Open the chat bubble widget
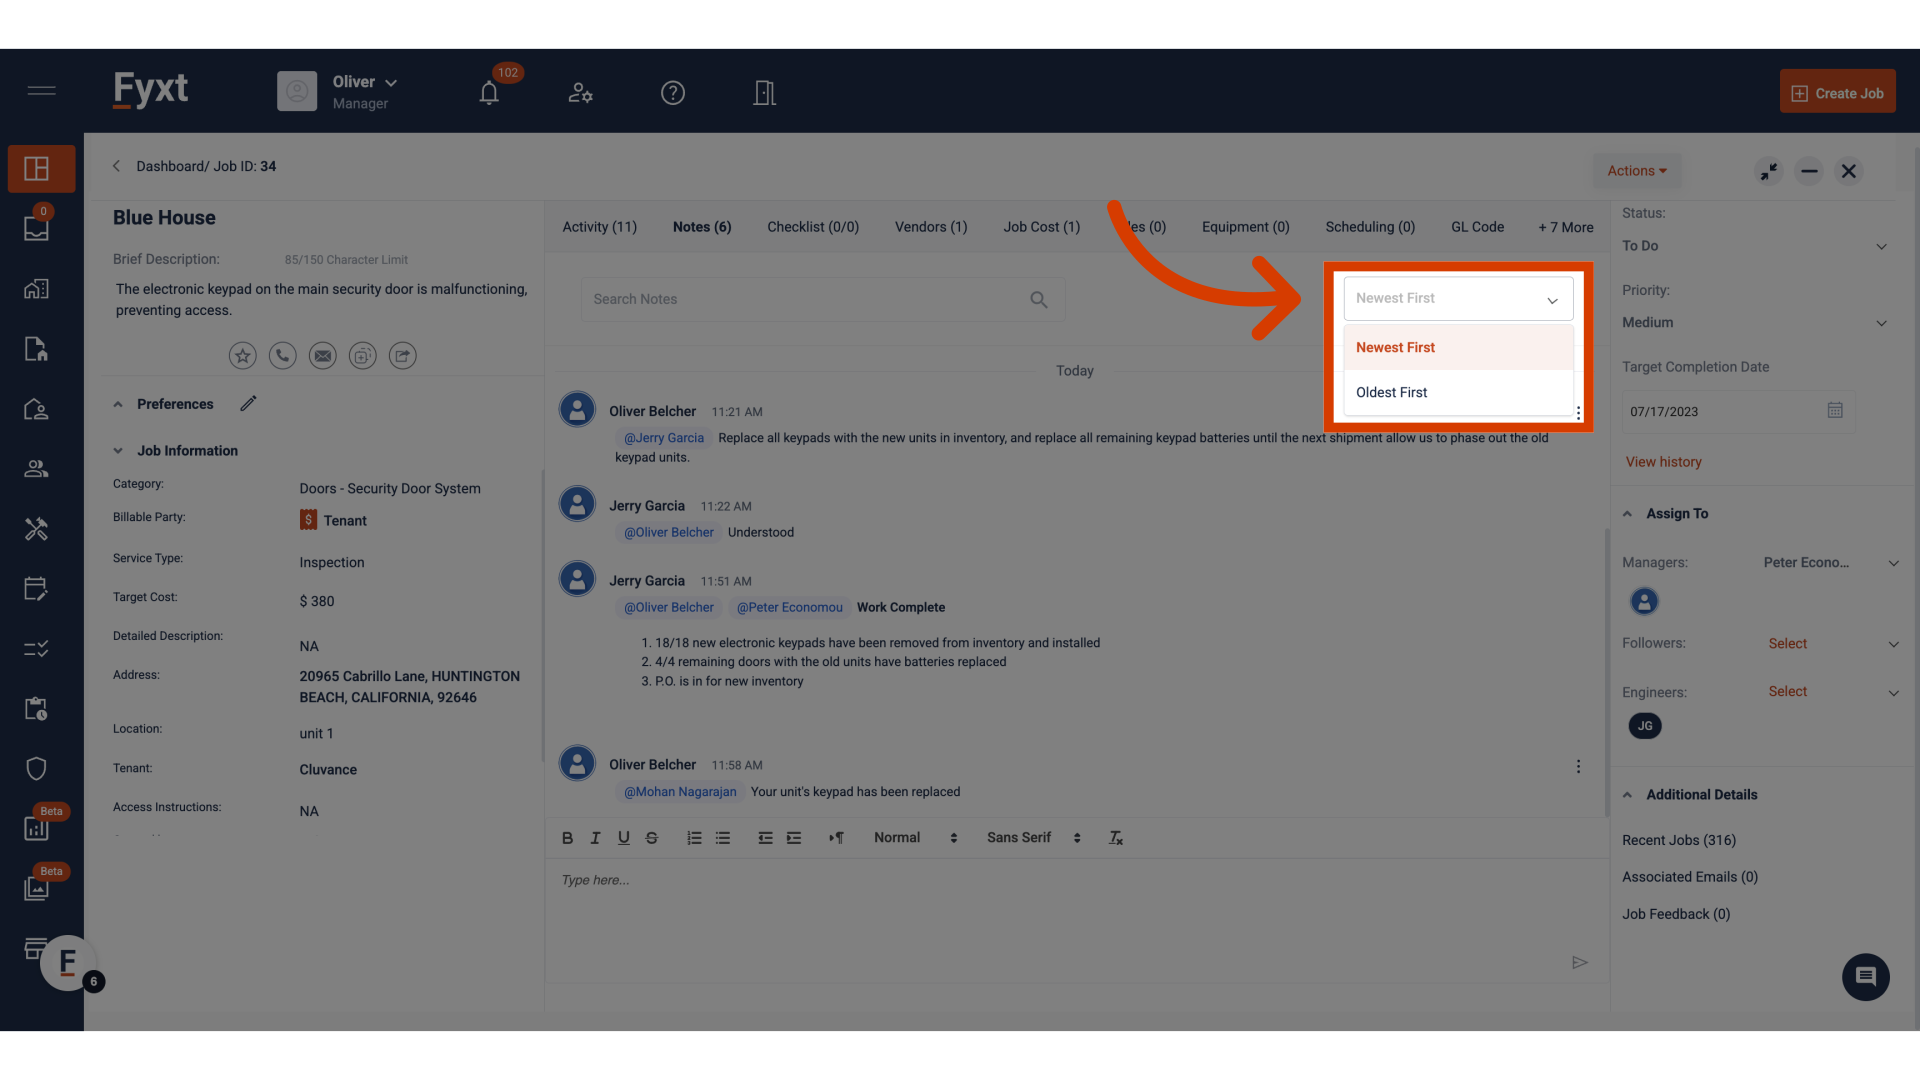This screenshot has width=1920, height=1080. click(x=1865, y=976)
